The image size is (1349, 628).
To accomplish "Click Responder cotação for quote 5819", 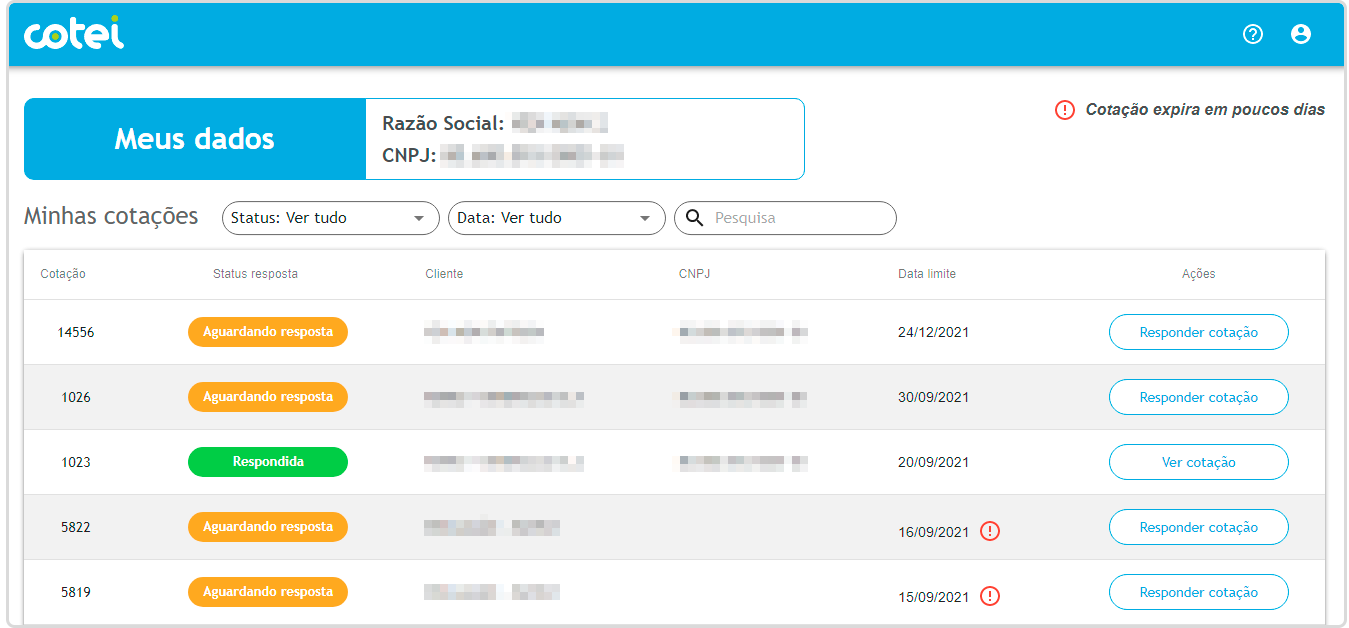I will [1198, 592].
